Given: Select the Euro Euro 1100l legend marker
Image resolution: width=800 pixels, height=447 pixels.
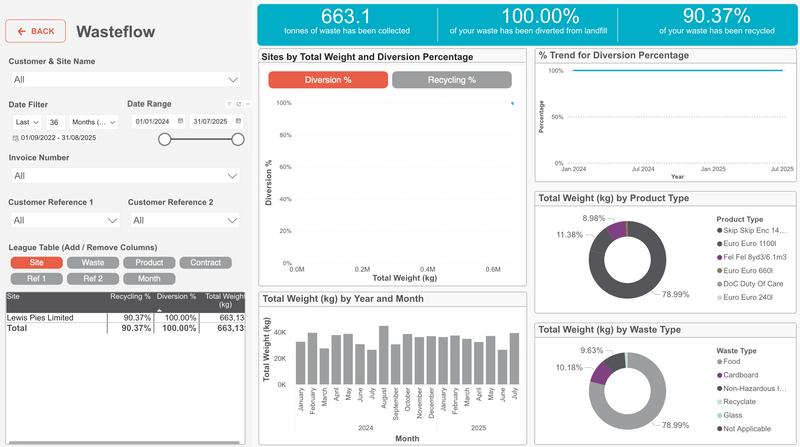Looking at the screenshot, I should 722,244.
